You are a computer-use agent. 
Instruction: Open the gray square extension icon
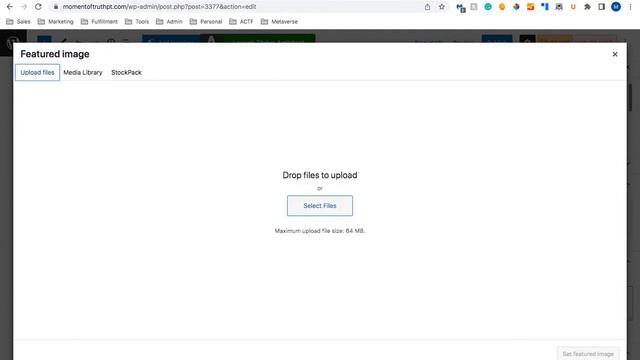474,7
